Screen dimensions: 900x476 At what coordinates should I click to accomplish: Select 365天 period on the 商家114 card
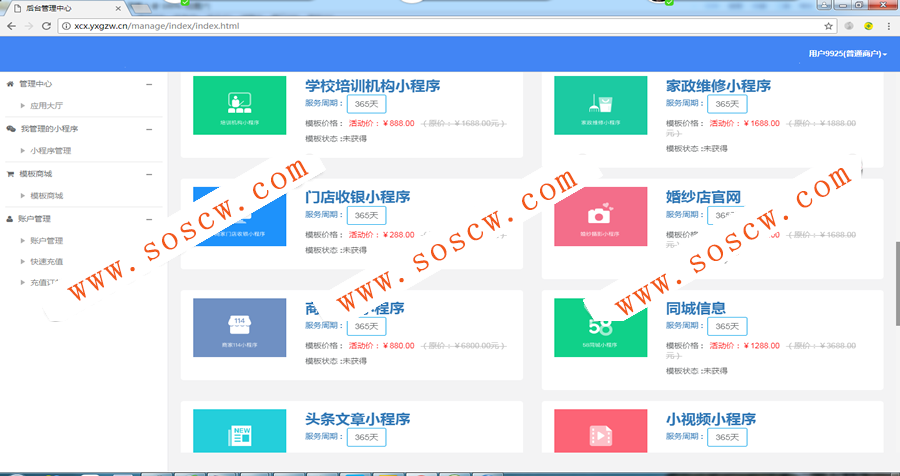point(366,326)
